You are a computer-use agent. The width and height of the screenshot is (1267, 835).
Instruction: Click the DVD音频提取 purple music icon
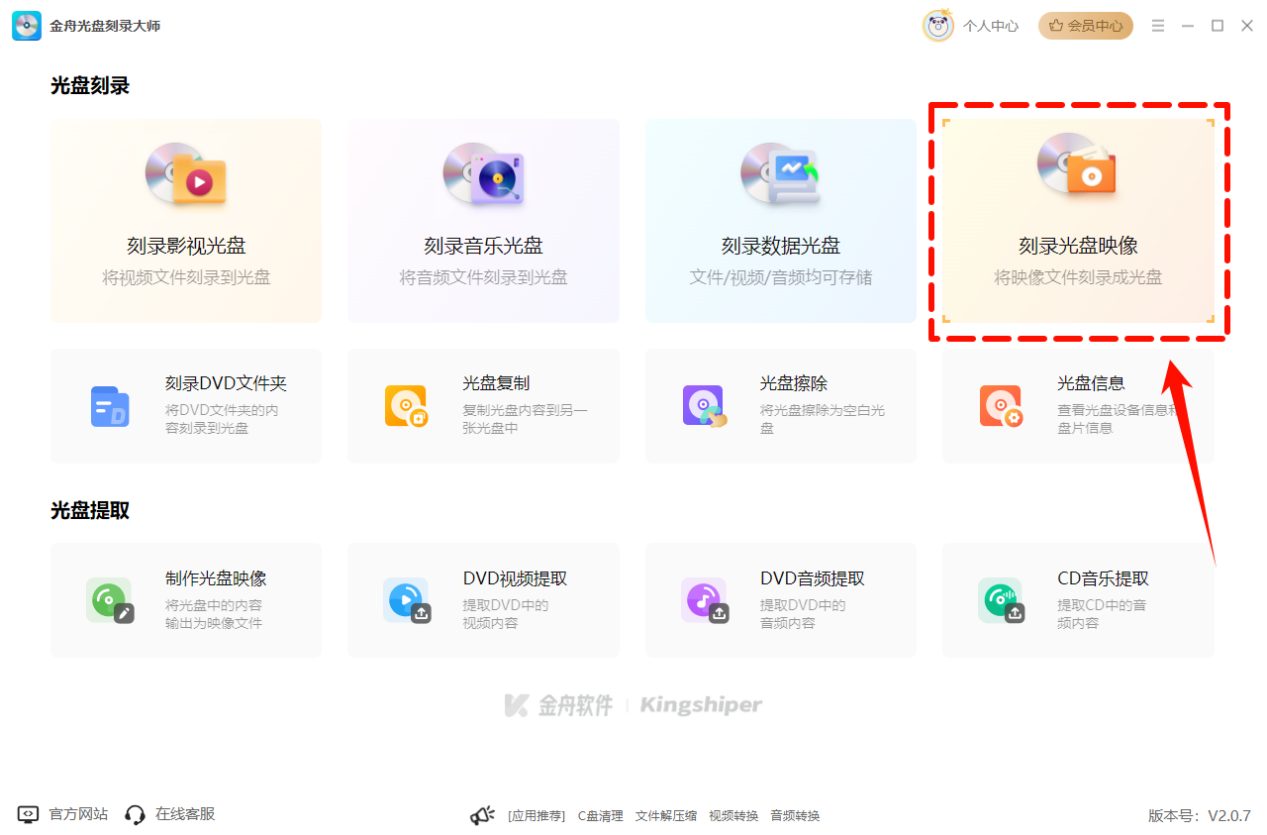[x=704, y=601]
